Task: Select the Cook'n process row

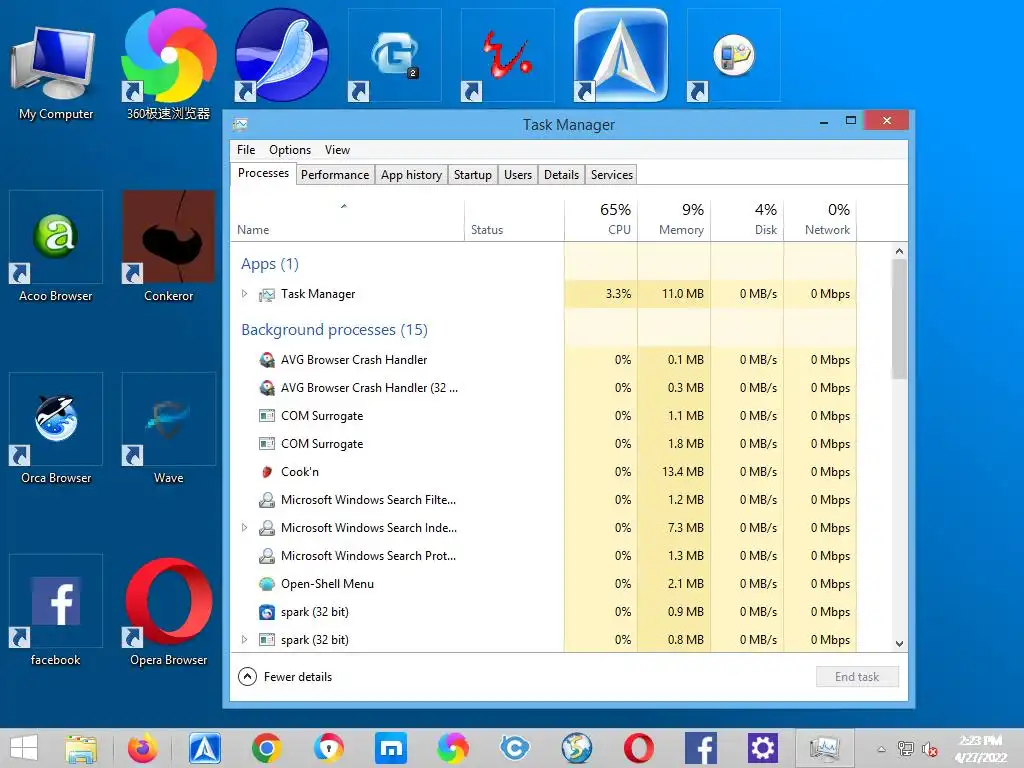Action: [x=544, y=472]
